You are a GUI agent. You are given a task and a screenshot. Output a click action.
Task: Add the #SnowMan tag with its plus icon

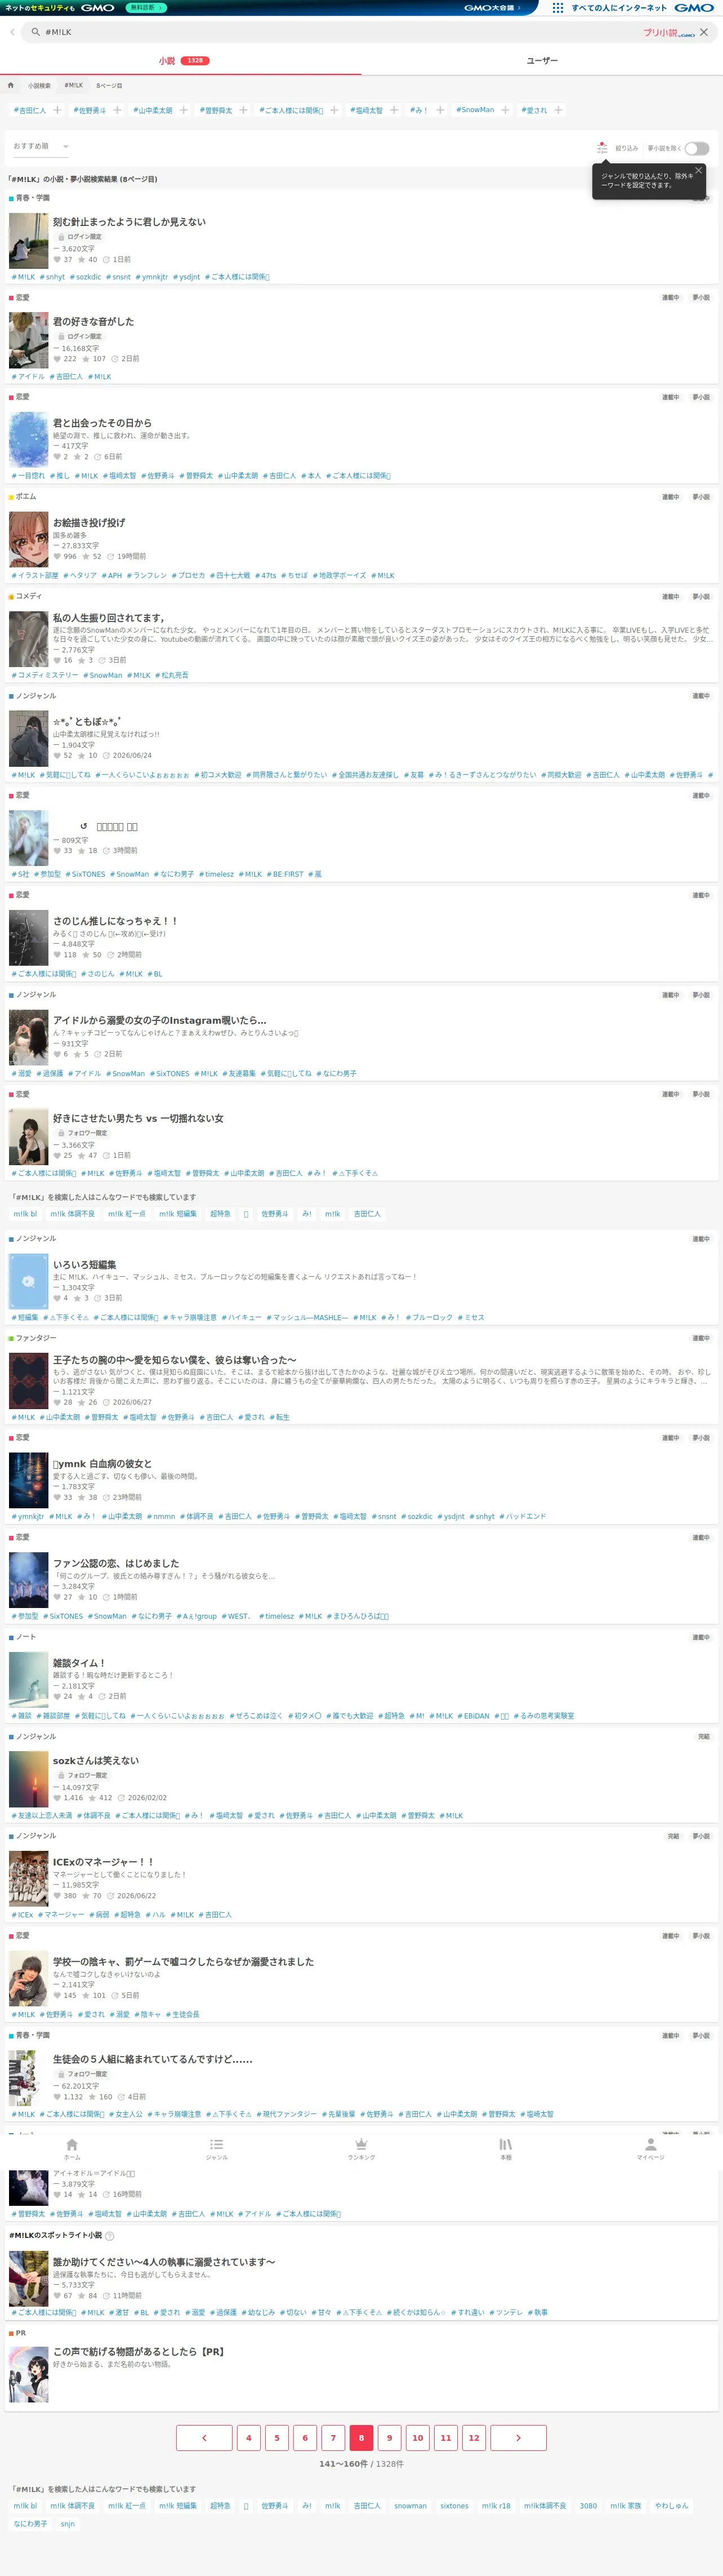pos(505,110)
